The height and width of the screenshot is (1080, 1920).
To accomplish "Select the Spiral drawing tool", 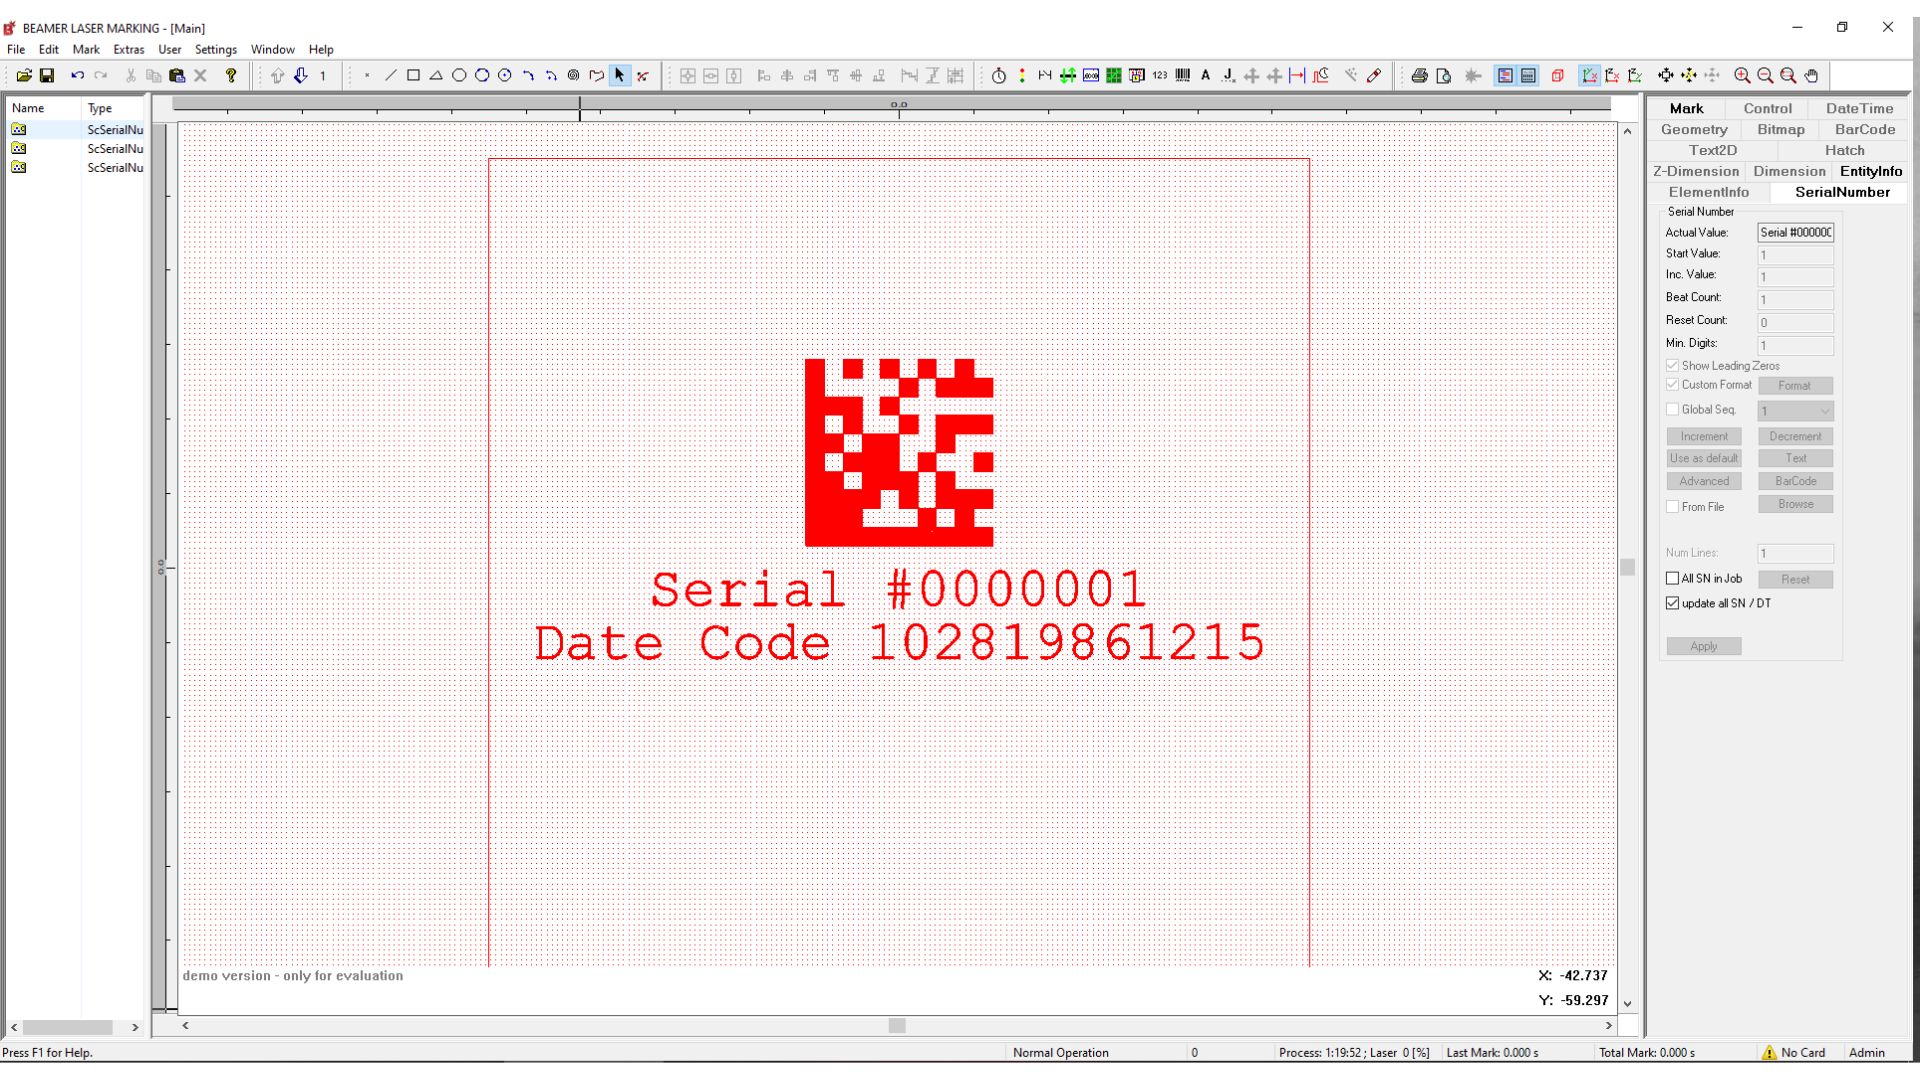I will [573, 75].
